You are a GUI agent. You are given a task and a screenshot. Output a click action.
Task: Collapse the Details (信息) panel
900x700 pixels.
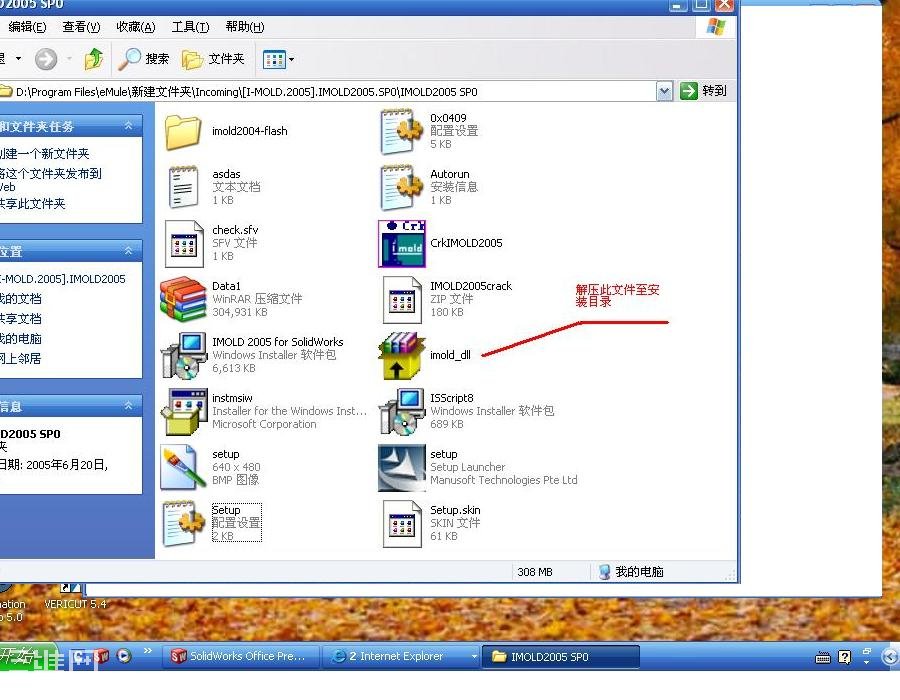point(129,406)
